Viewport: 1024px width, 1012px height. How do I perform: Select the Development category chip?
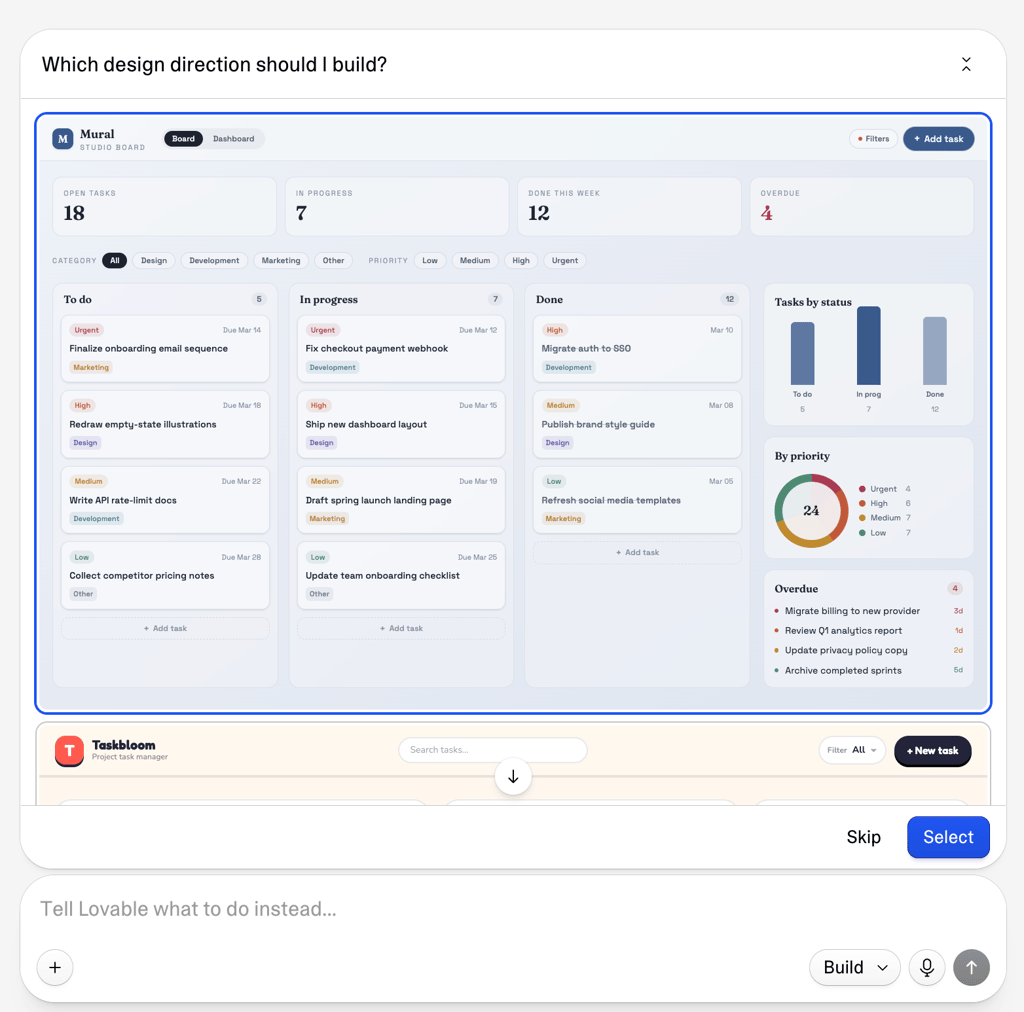coord(214,261)
